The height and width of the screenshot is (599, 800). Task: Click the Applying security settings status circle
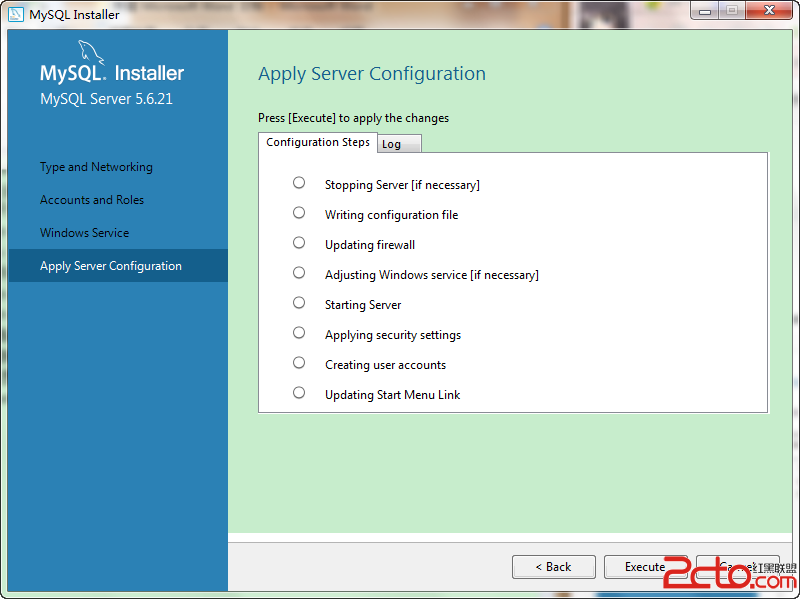299,333
